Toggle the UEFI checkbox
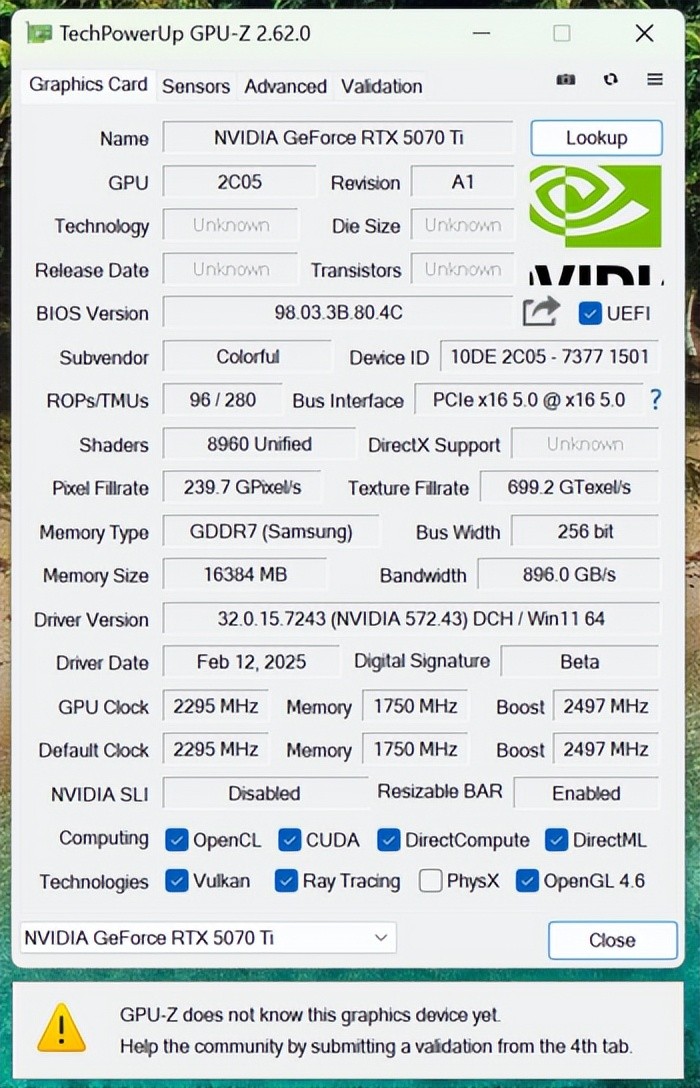The height and width of the screenshot is (1088, 700). 590,313
